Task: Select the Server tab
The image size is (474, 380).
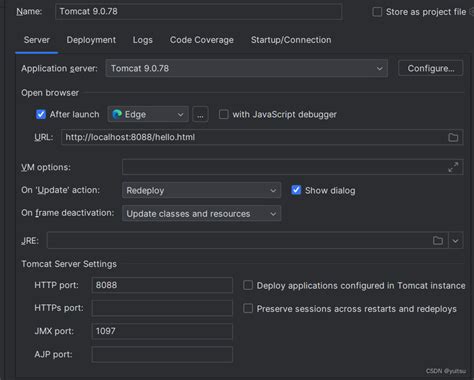Action: [x=37, y=40]
